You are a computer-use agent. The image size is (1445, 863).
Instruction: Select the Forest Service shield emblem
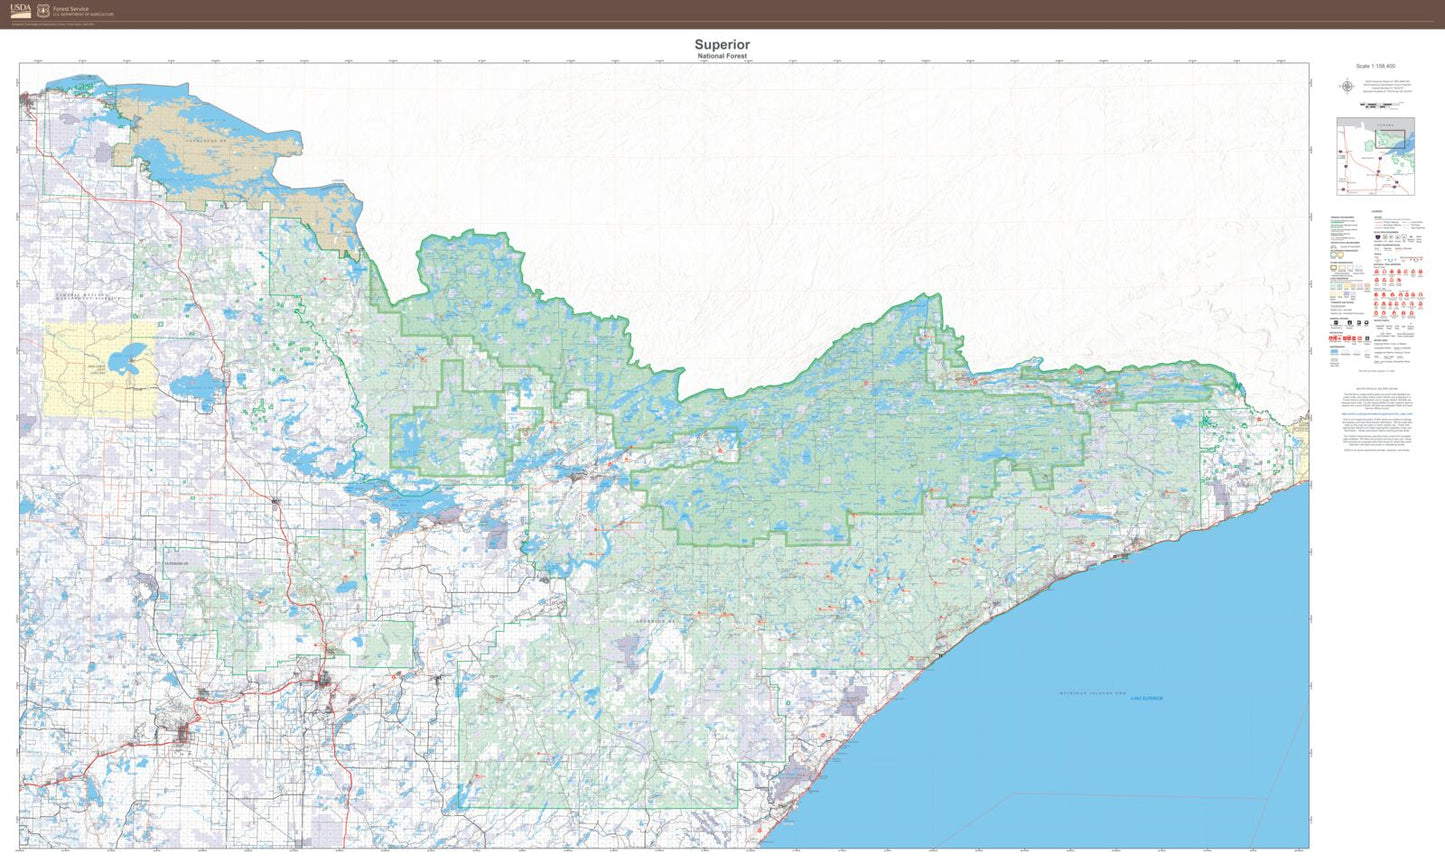point(41,10)
